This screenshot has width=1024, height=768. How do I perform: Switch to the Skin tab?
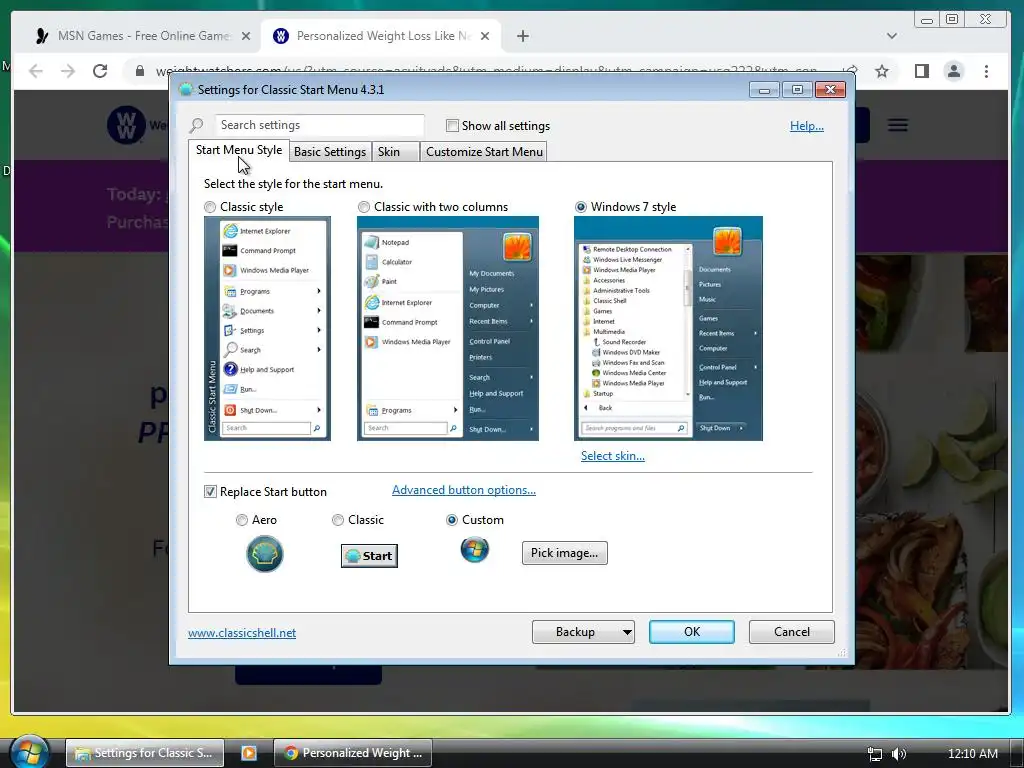(396, 152)
